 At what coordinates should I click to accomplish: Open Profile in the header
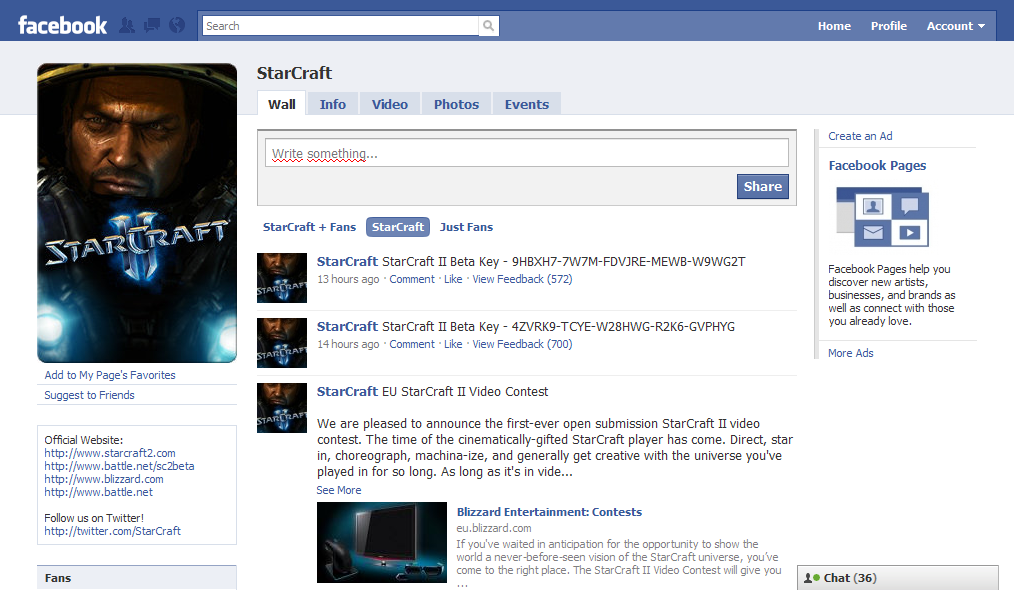889,26
